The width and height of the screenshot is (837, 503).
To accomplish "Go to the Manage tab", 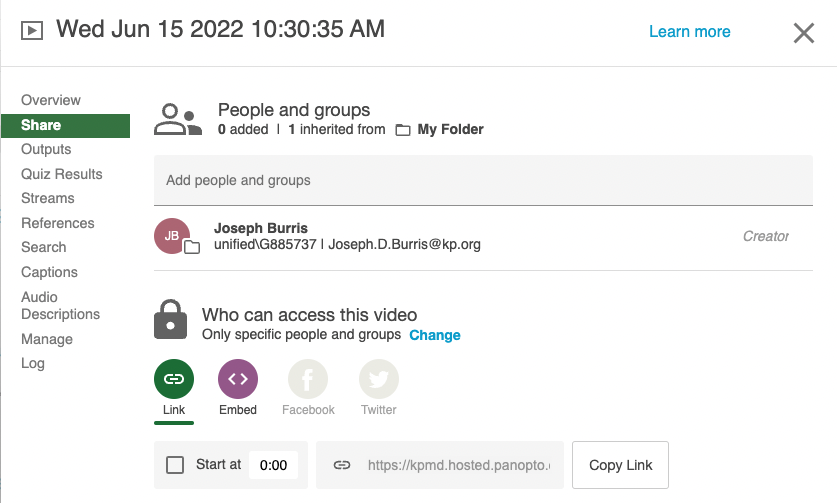I will pyautogui.click(x=47, y=339).
